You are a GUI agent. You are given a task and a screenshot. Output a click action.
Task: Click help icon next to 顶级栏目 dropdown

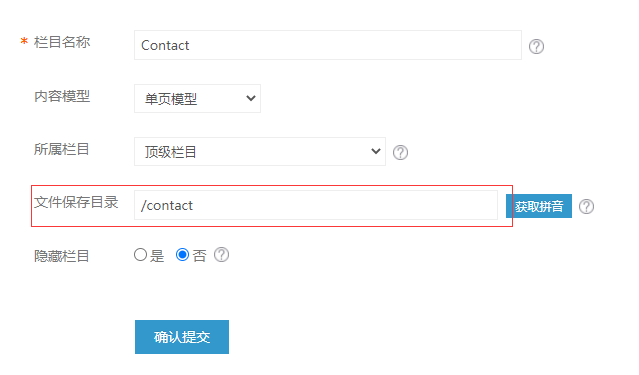(x=400, y=152)
